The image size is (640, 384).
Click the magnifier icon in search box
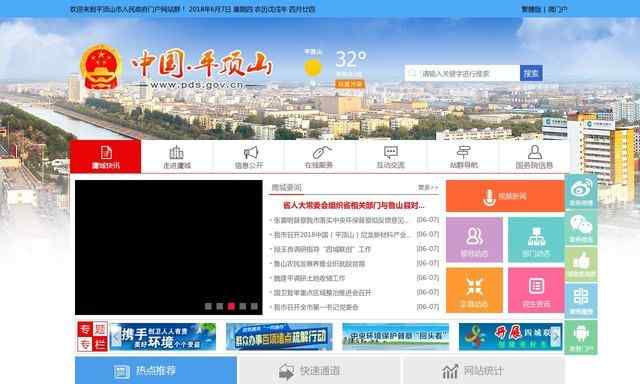[412, 73]
